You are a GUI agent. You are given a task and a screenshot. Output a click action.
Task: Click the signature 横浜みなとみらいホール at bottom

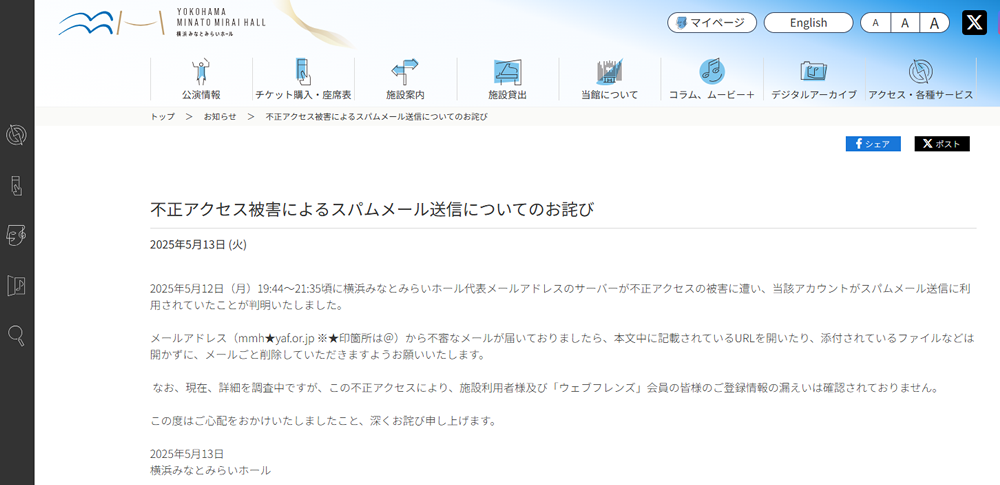click(210, 471)
